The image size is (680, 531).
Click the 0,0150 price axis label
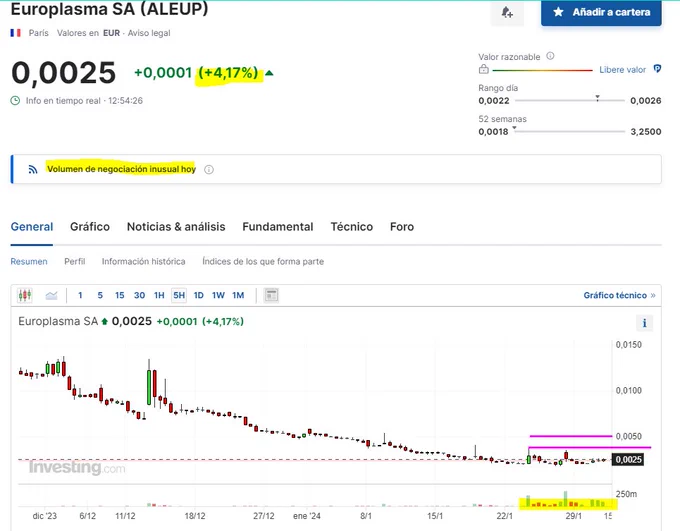pos(628,345)
